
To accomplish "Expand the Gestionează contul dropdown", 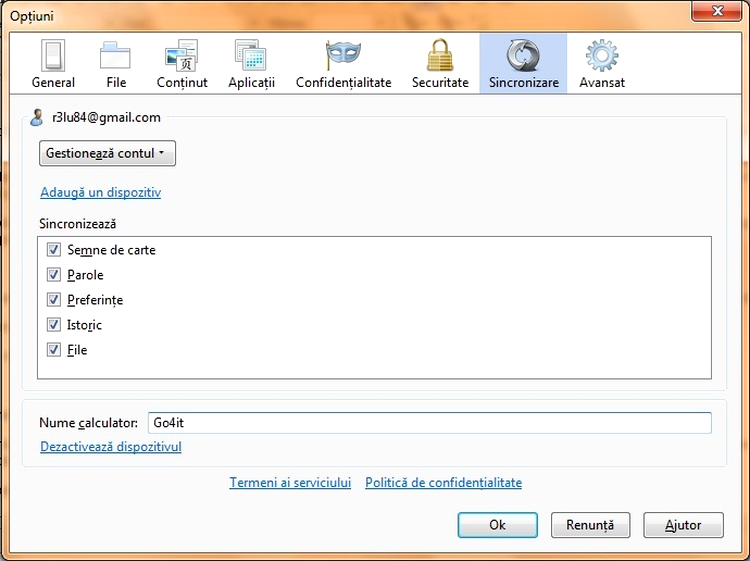I will [108, 153].
